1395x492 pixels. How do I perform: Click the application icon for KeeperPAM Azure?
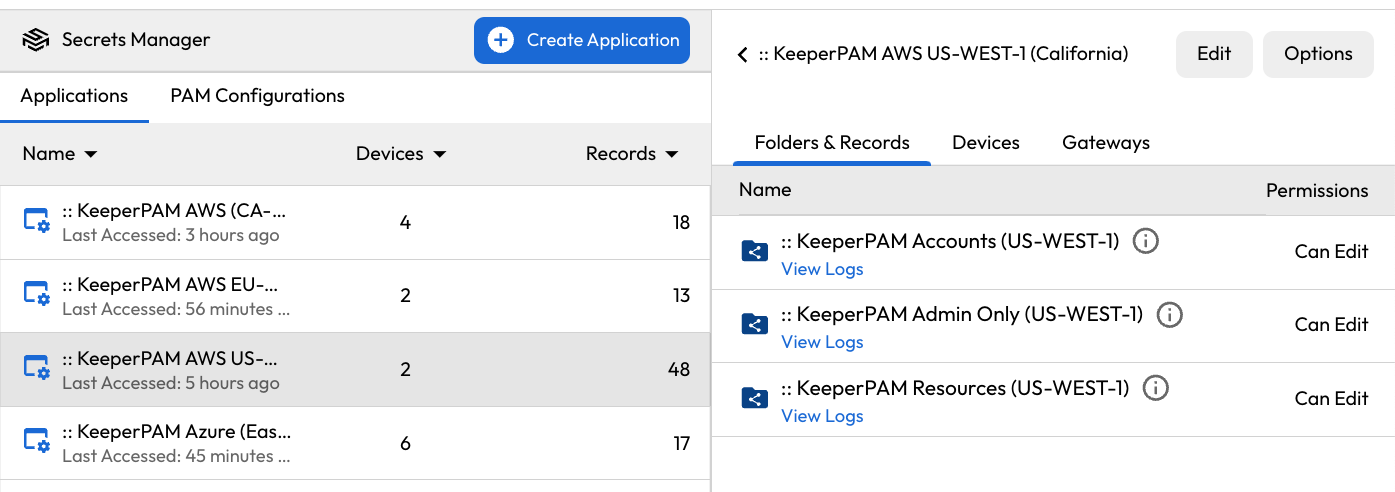coord(37,441)
